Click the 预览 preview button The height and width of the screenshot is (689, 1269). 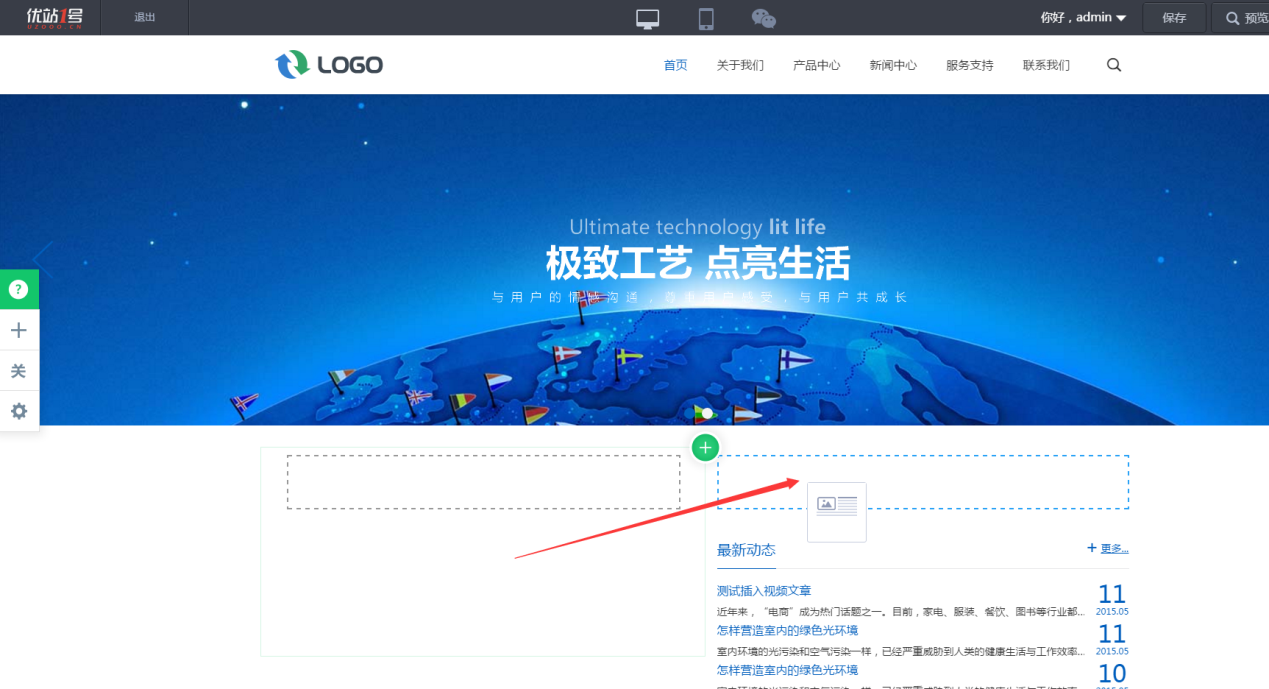tap(1243, 18)
